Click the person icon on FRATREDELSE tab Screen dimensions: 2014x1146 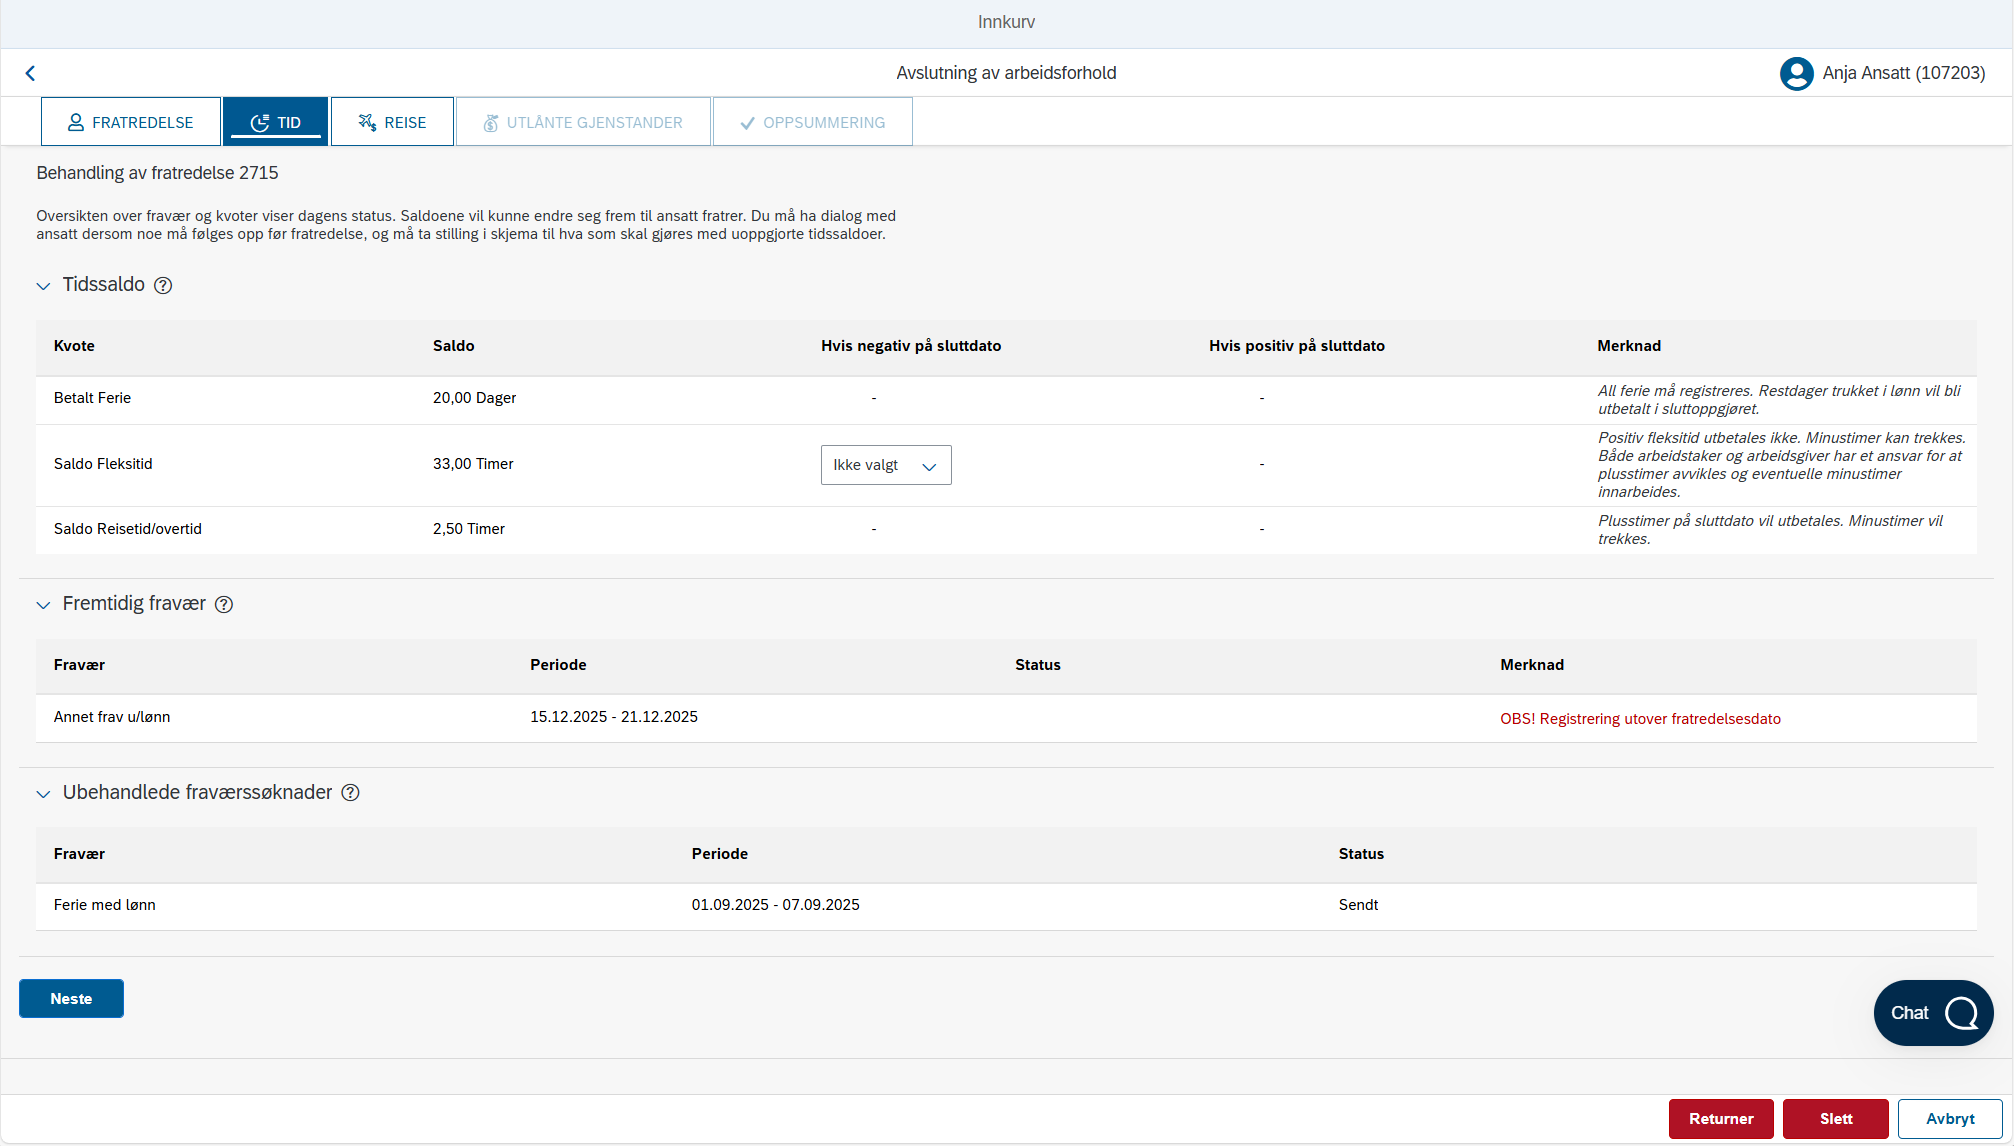click(x=76, y=122)
